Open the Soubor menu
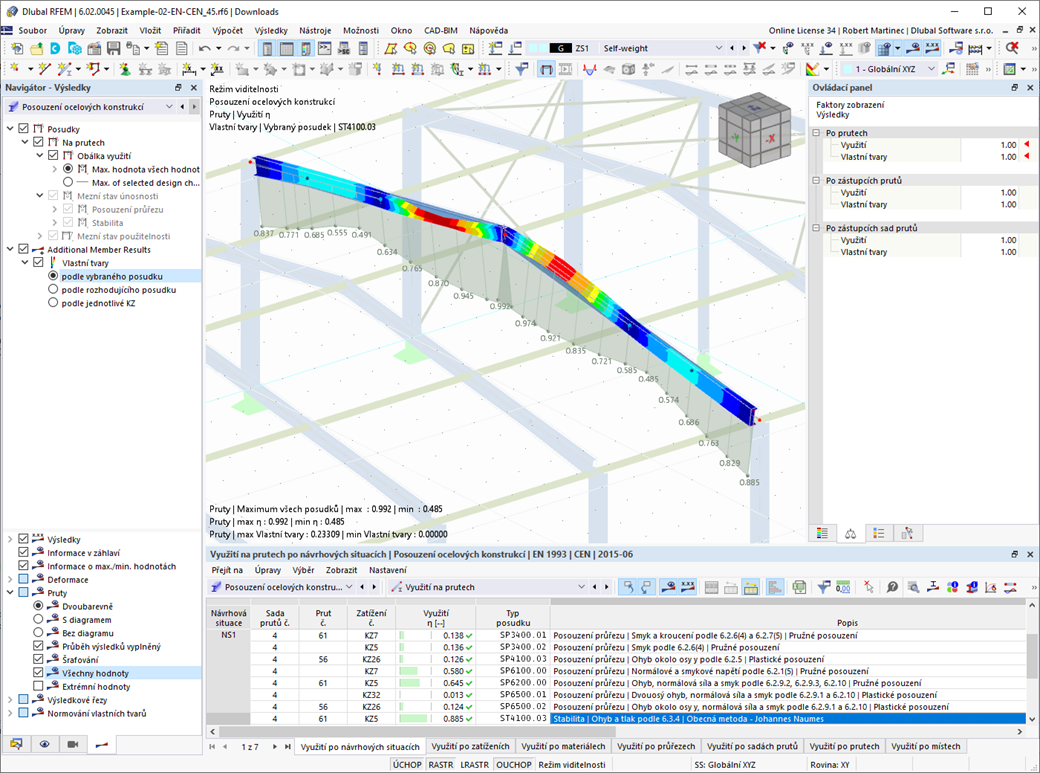Viewport: 1040px width, 773px height. tap(32, 31)
